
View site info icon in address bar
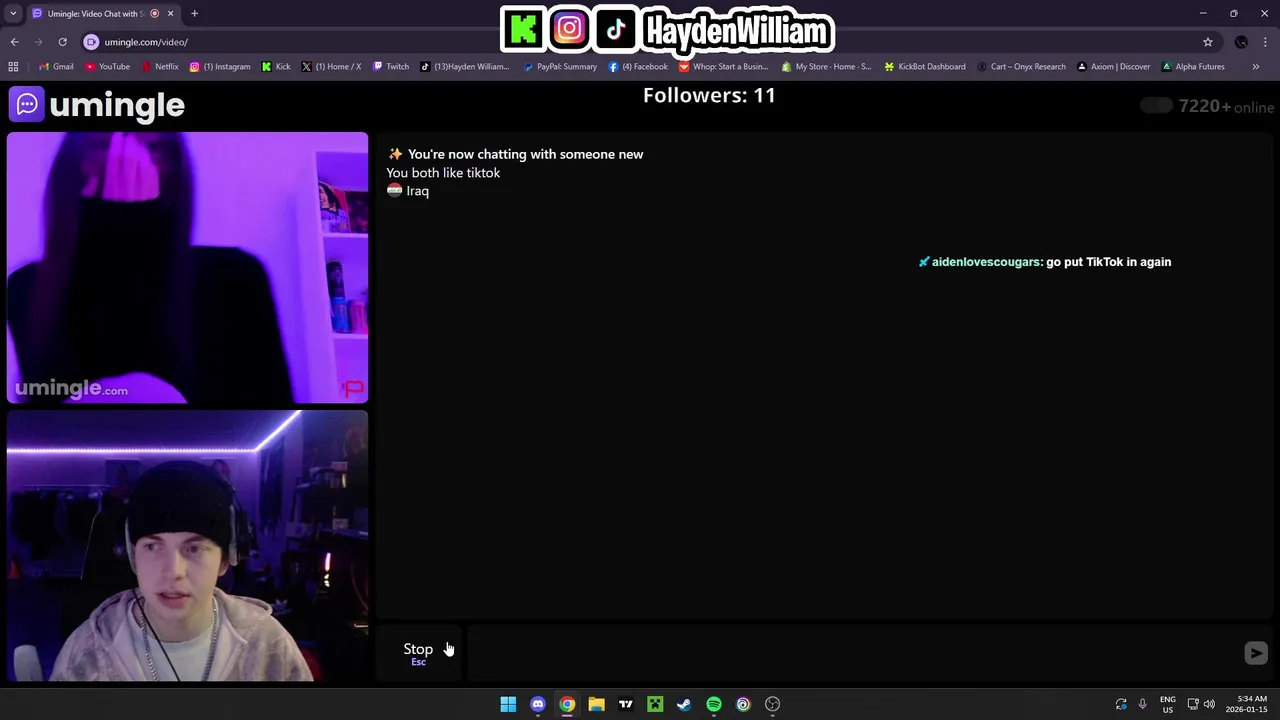pos(91,42)
